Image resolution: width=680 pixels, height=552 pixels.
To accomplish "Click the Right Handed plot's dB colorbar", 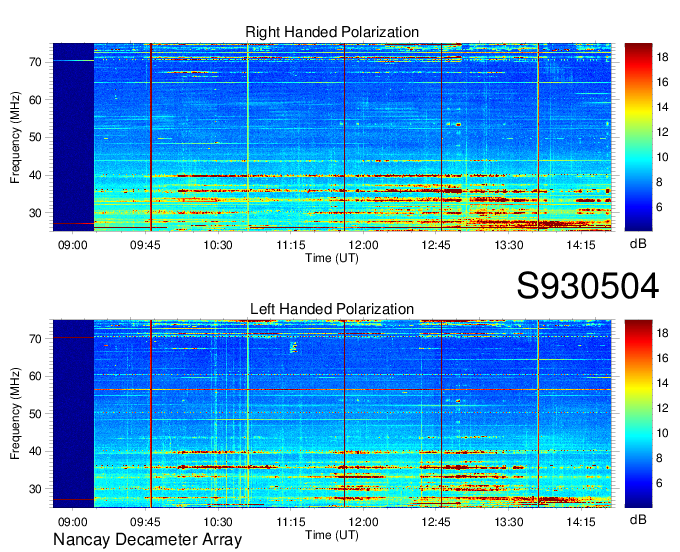I will pyautogui.click(x=638, y=137).
